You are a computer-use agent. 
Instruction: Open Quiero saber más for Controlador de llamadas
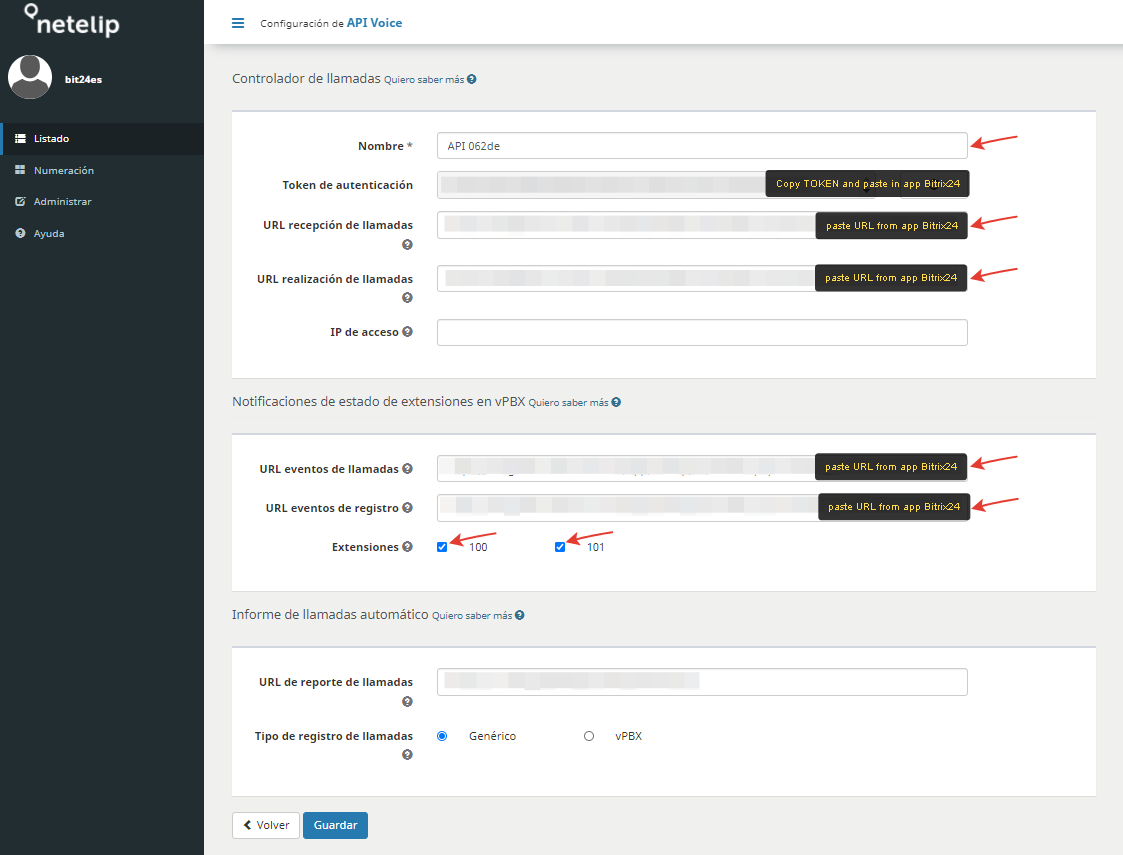[424, 79]
